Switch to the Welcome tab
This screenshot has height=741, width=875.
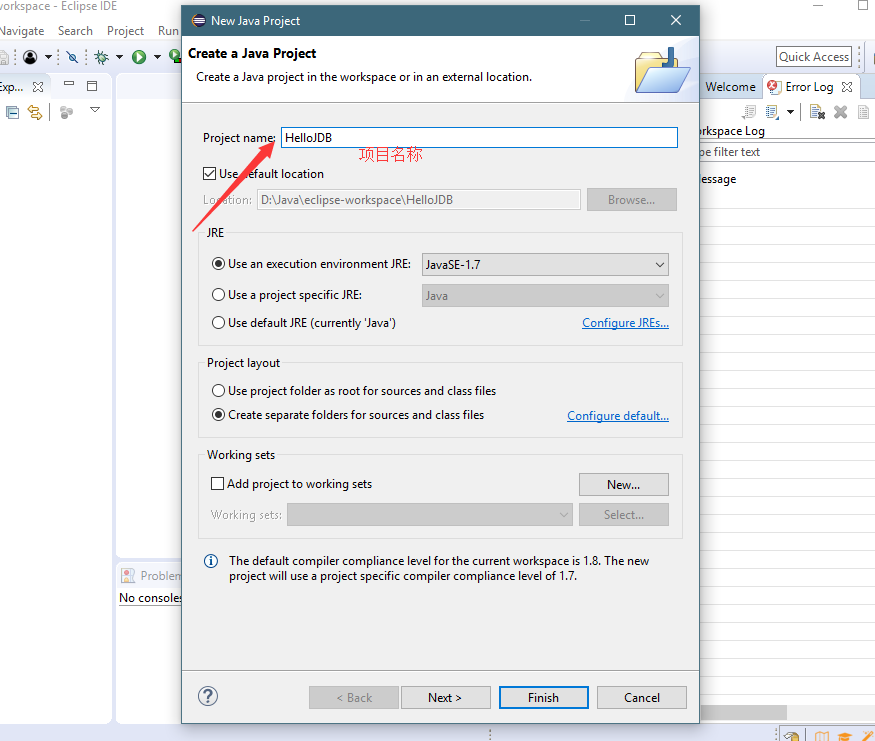730,87
